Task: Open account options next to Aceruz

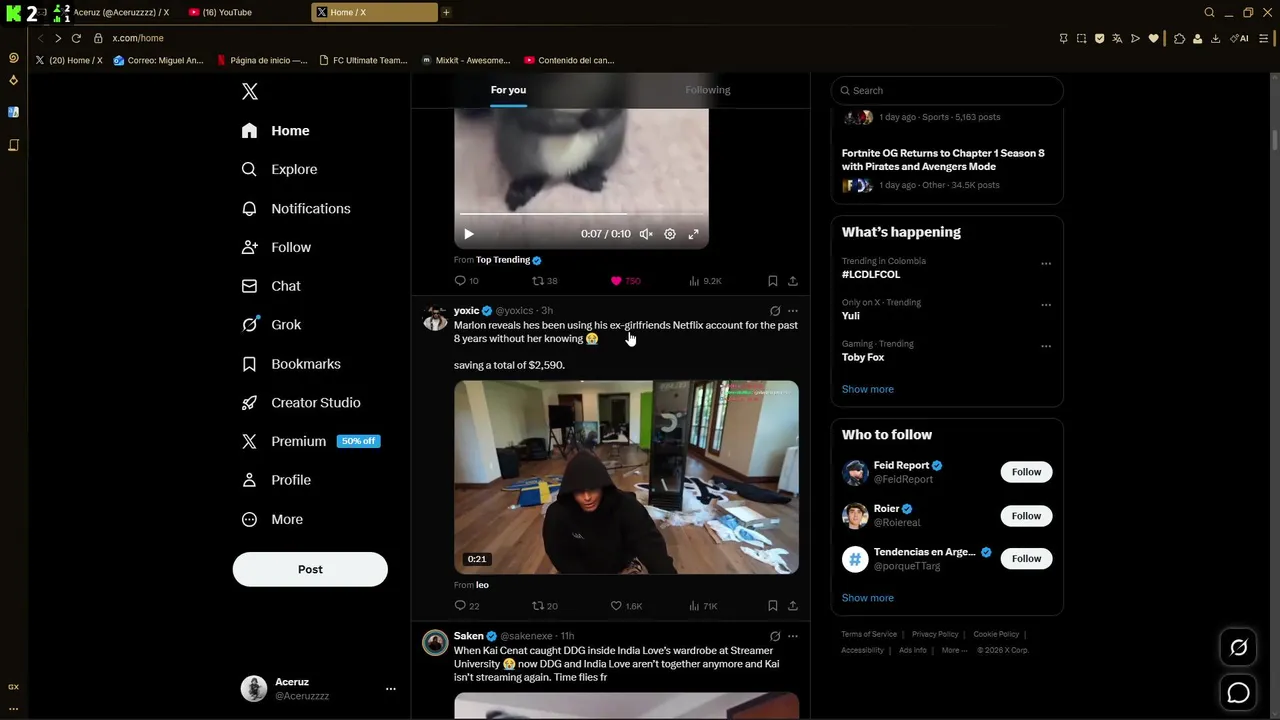Action: coord(391,689)
